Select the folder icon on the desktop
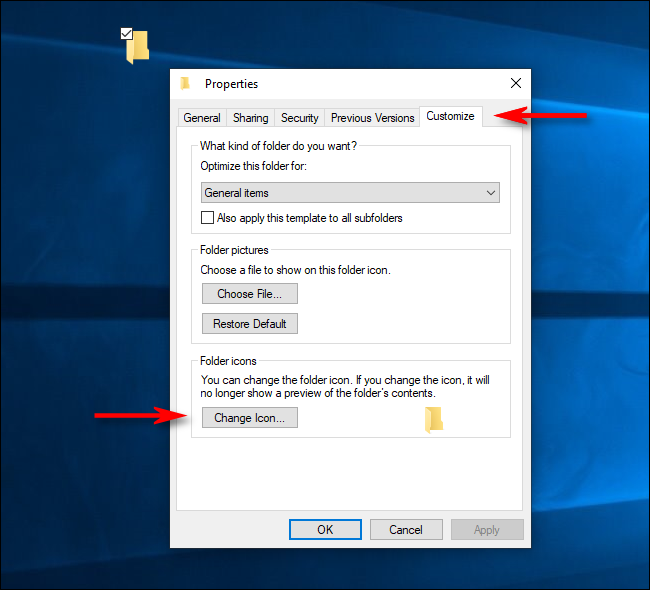 138,47
